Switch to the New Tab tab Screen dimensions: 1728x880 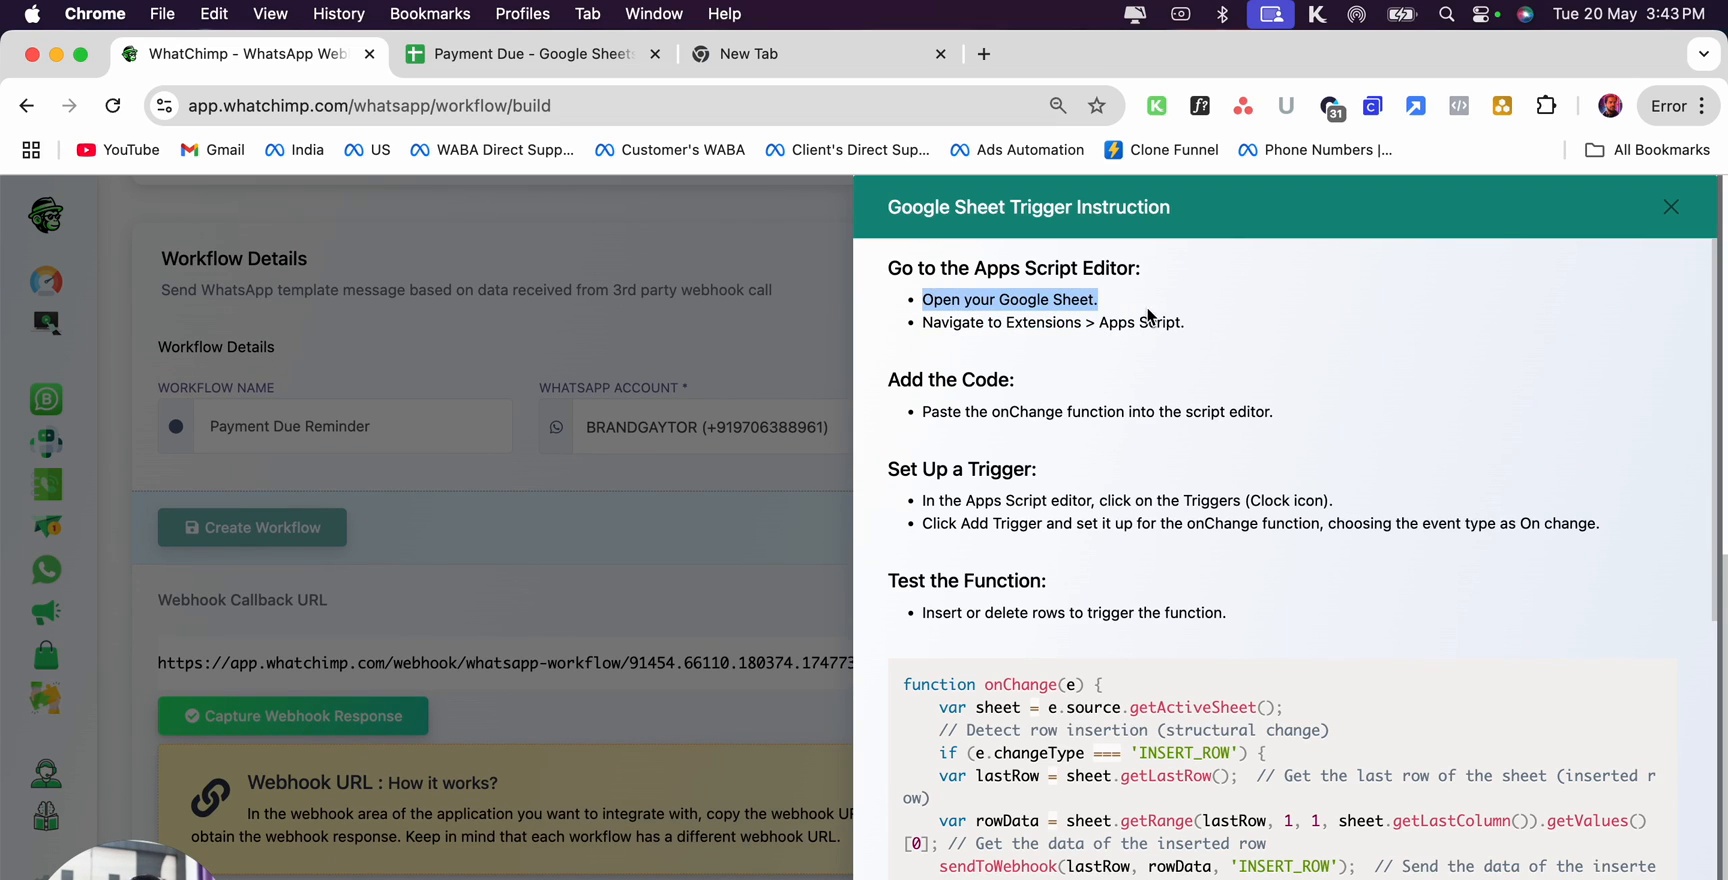point(819,54)
